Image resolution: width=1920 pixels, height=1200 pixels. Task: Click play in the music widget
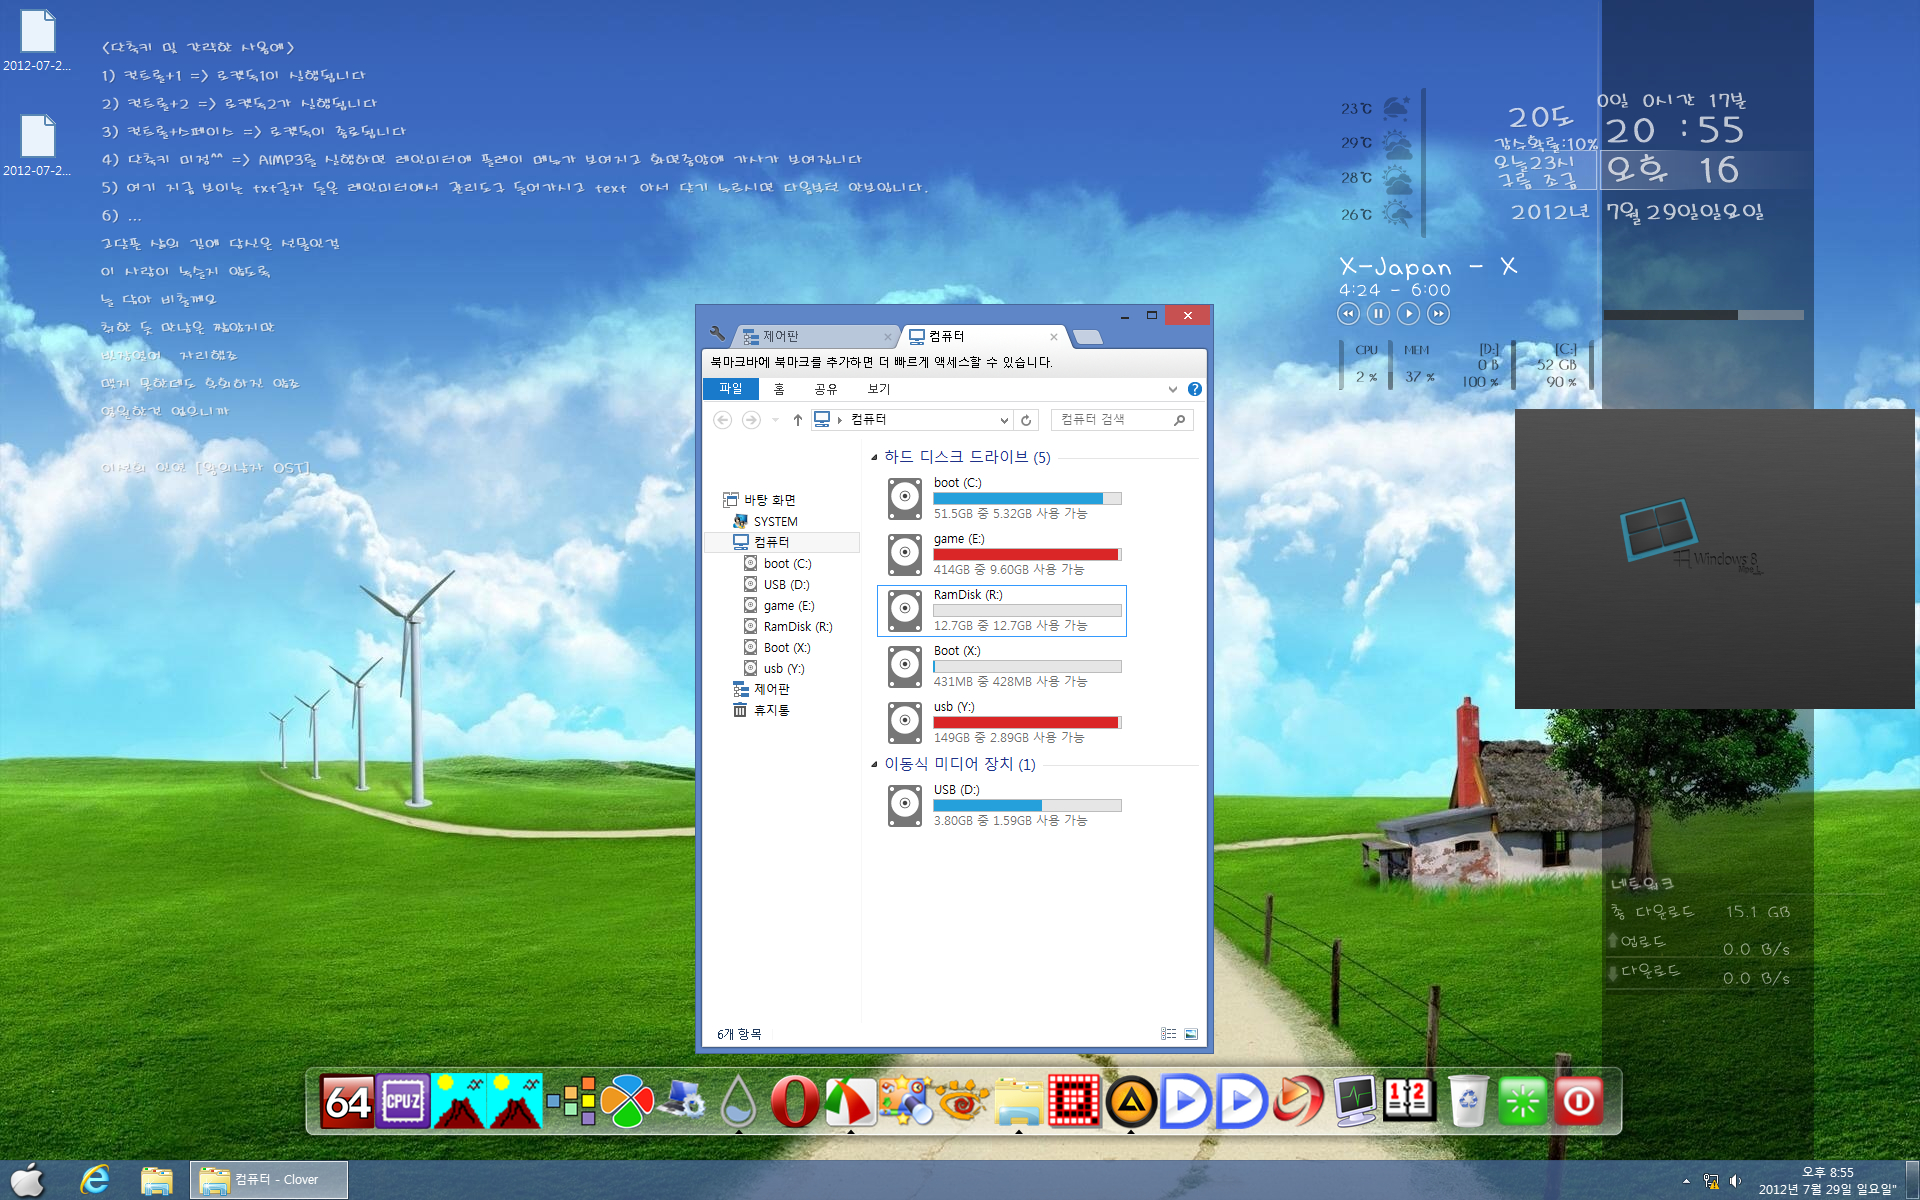pos(1408,314)
